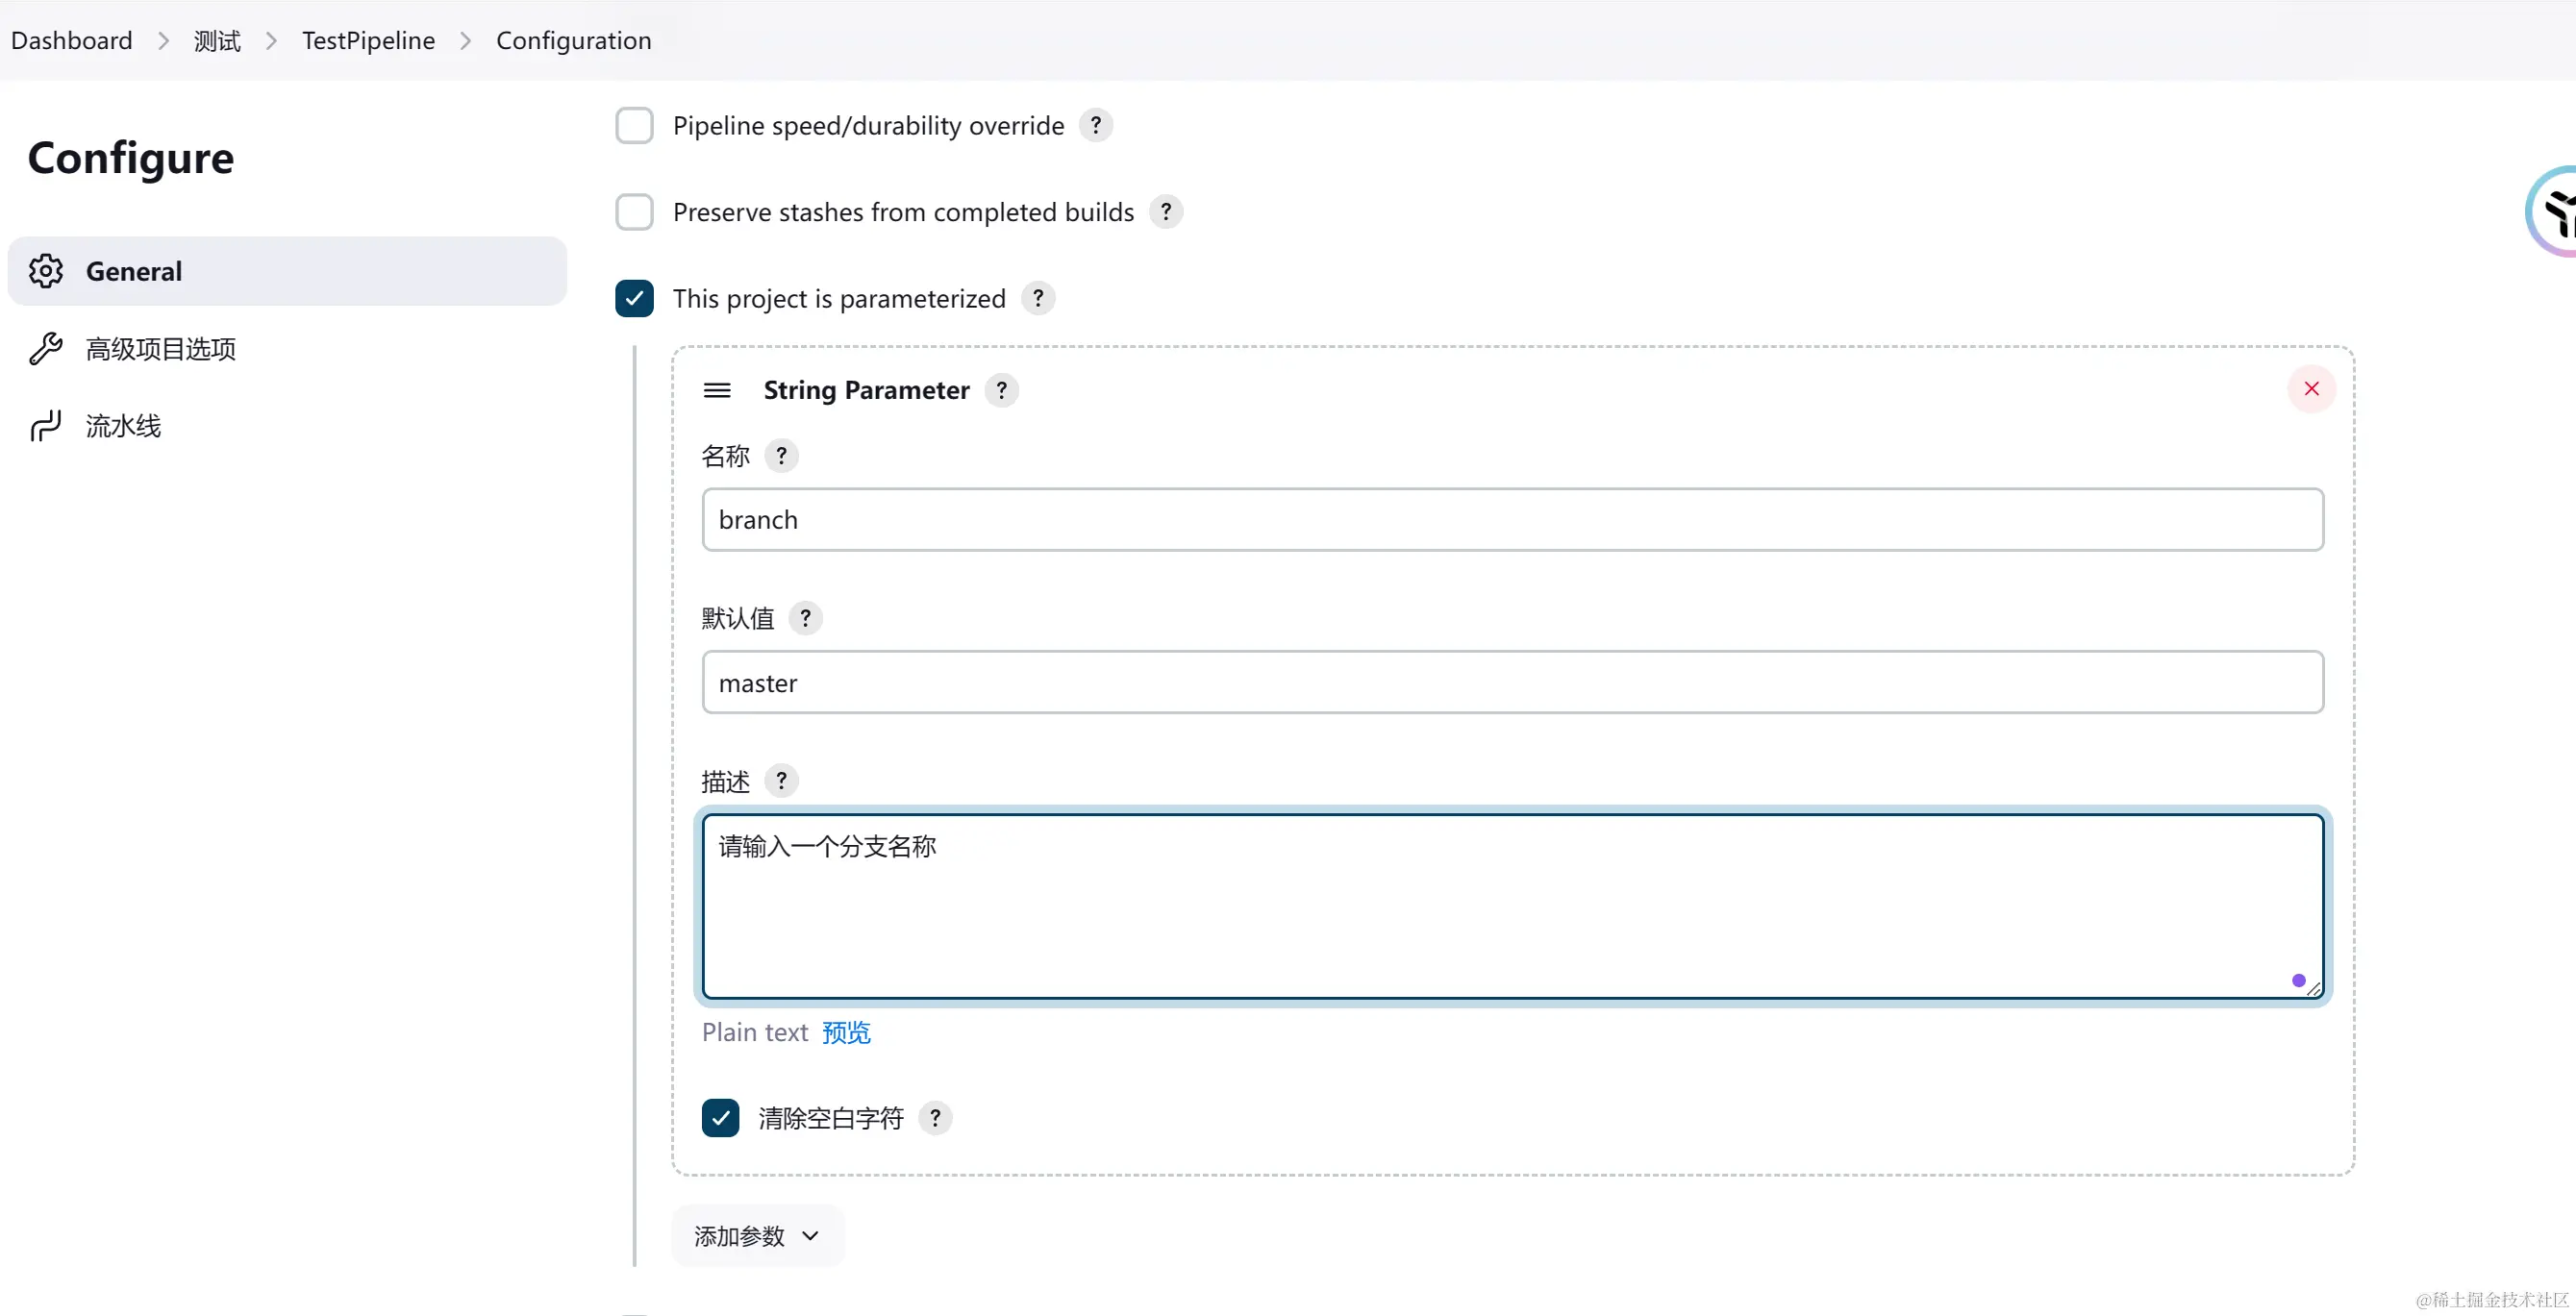Viewport: 2576px width, 1316px height.
Task: Delete the String Parameter with red X
Action: coord(2310,389)
